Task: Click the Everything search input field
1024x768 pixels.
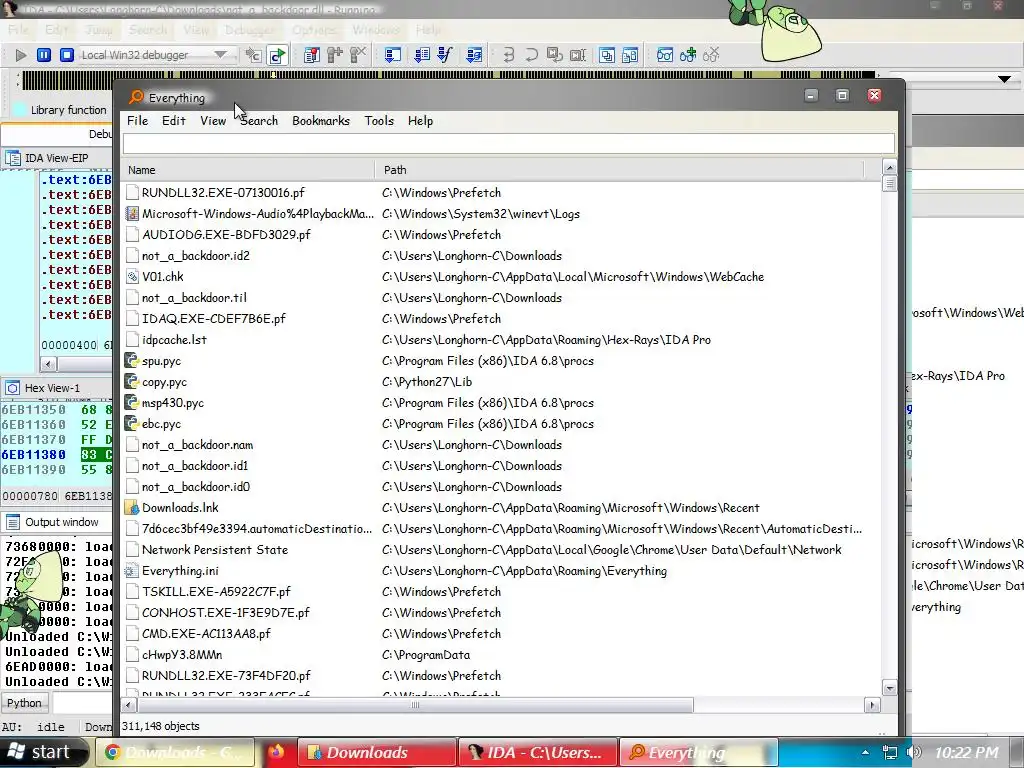Action: (x=509, y=144)
